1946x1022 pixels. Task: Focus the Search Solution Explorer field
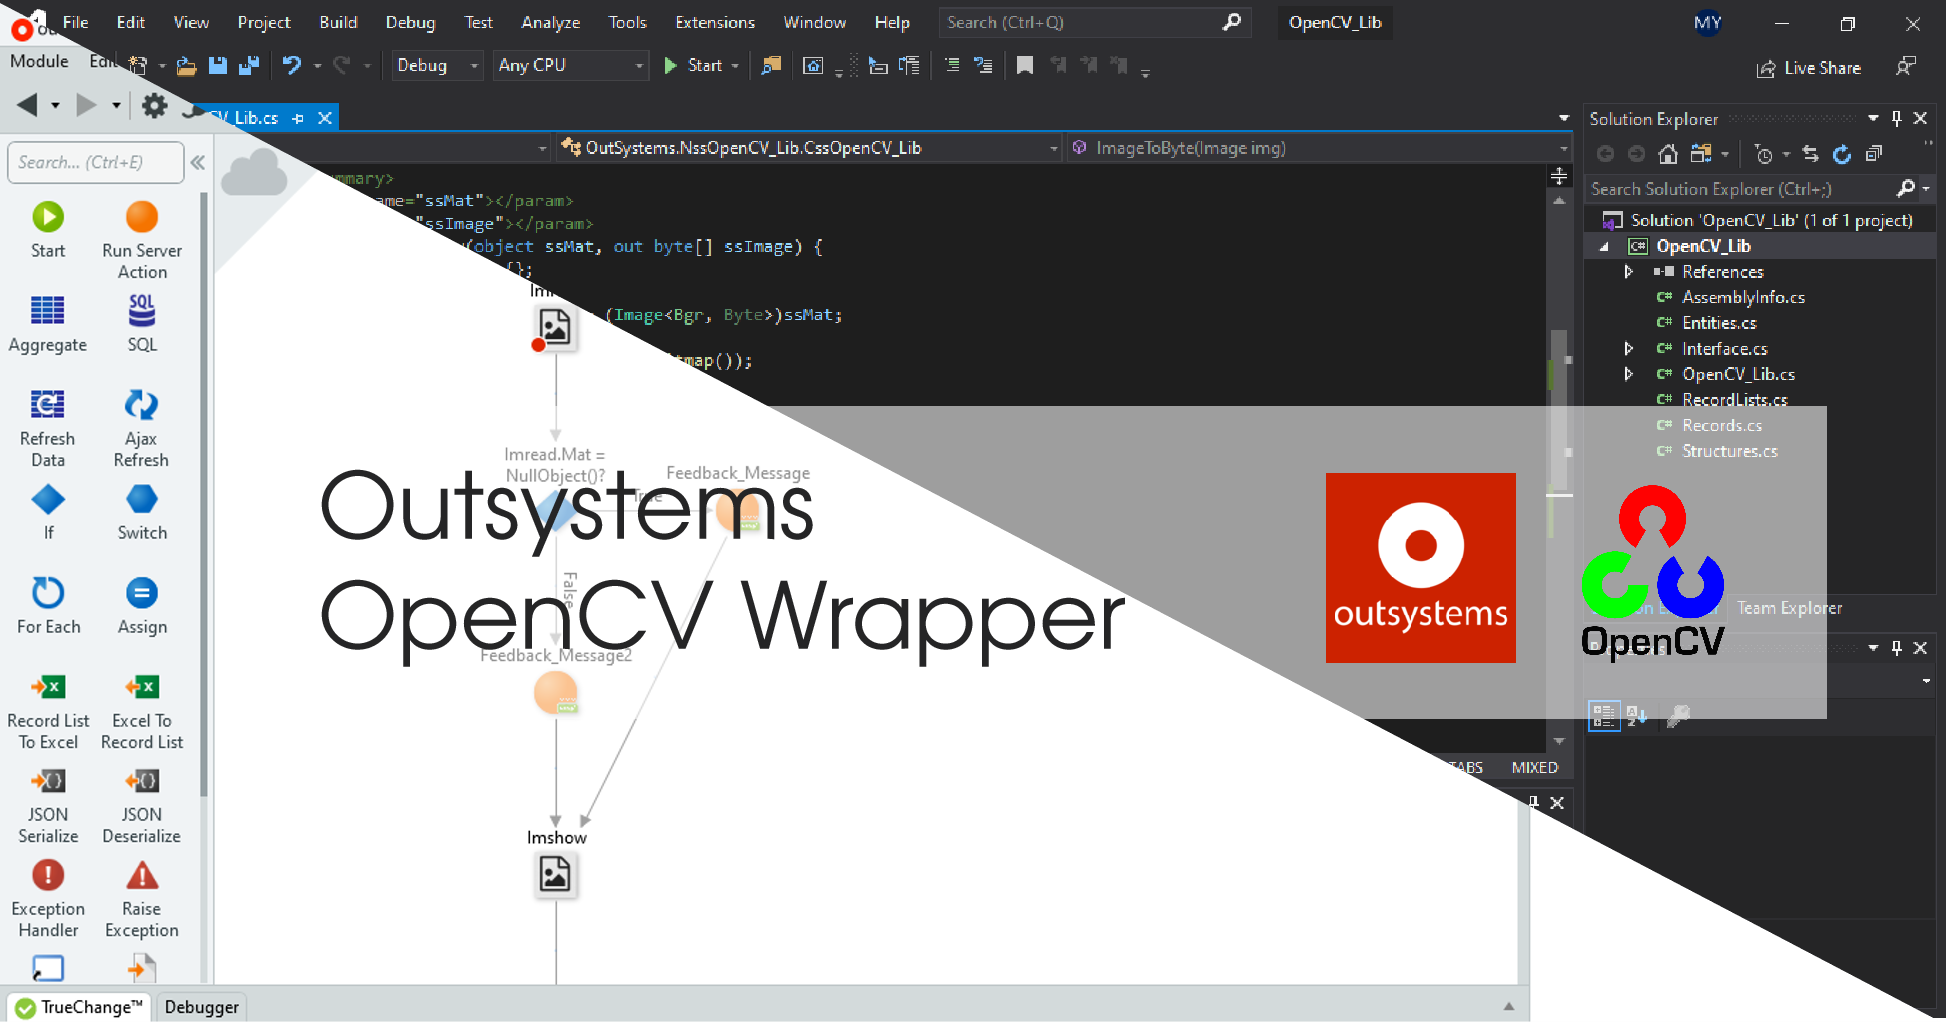pos(1740,189)
